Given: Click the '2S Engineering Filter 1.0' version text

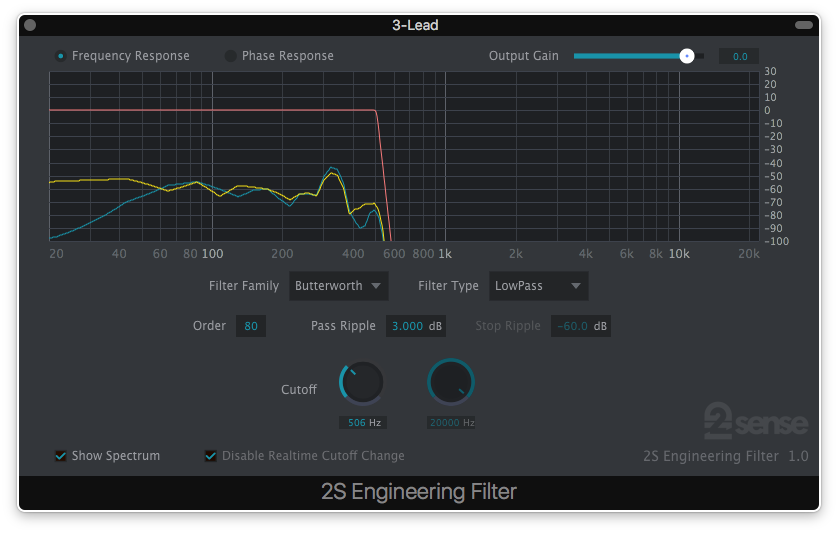Looking at the screenshot, I should (726, 456).
